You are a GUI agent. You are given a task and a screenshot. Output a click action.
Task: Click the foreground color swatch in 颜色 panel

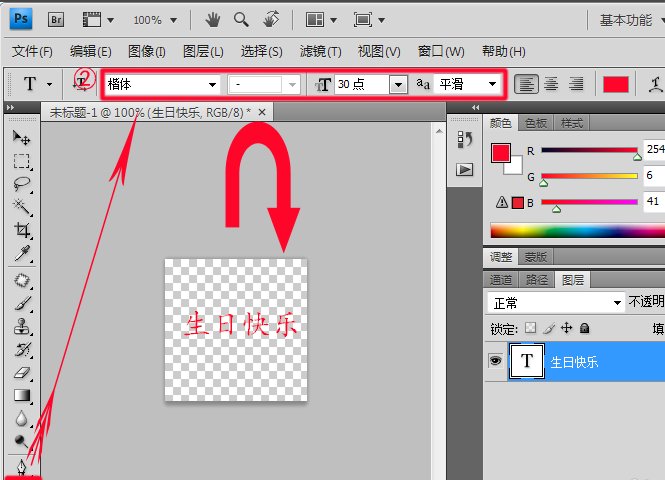pos(500,153)
